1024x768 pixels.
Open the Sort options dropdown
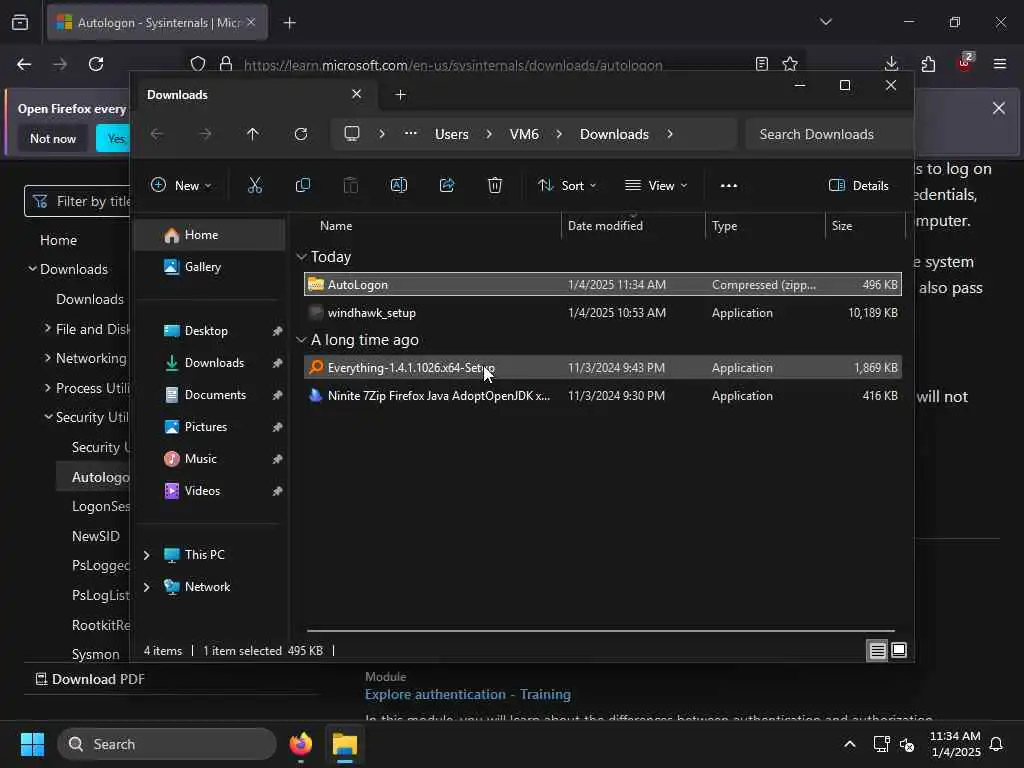567,185
